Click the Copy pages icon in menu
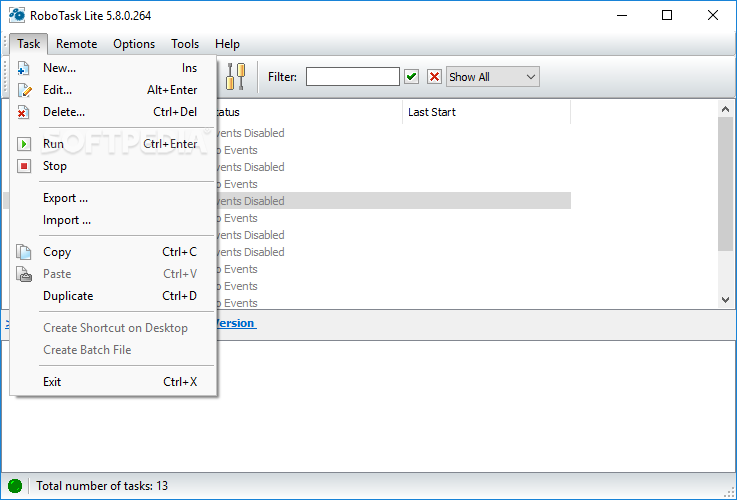Image resolution: width=737 pixels, height=500 pixels. [24, 252]
